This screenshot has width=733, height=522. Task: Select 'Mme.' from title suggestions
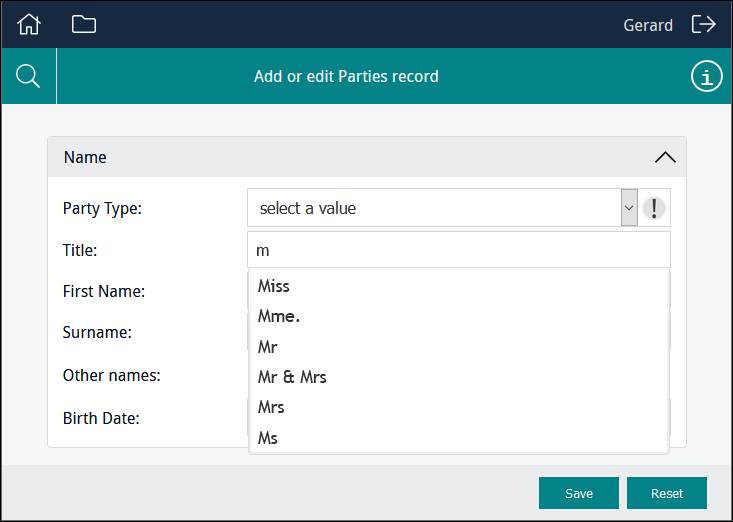tap(279, 317)
